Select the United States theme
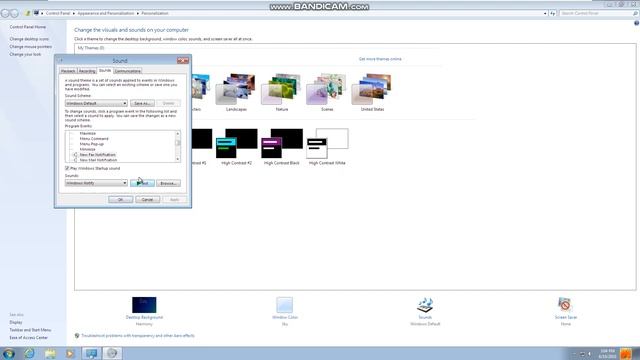Viewport: 640px width, 360px height. tap(372, 93)
